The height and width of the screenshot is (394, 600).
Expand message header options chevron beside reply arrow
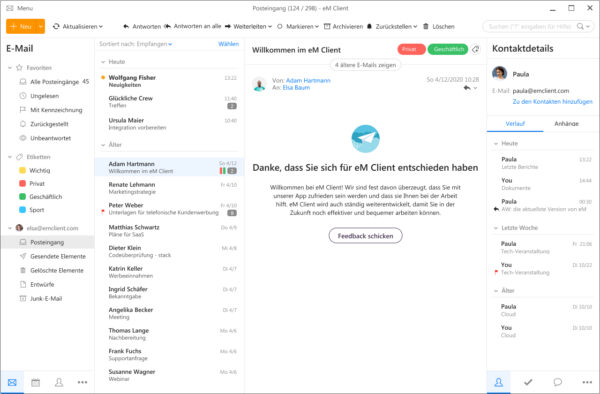pyautogui.click(x=476, y=88)
